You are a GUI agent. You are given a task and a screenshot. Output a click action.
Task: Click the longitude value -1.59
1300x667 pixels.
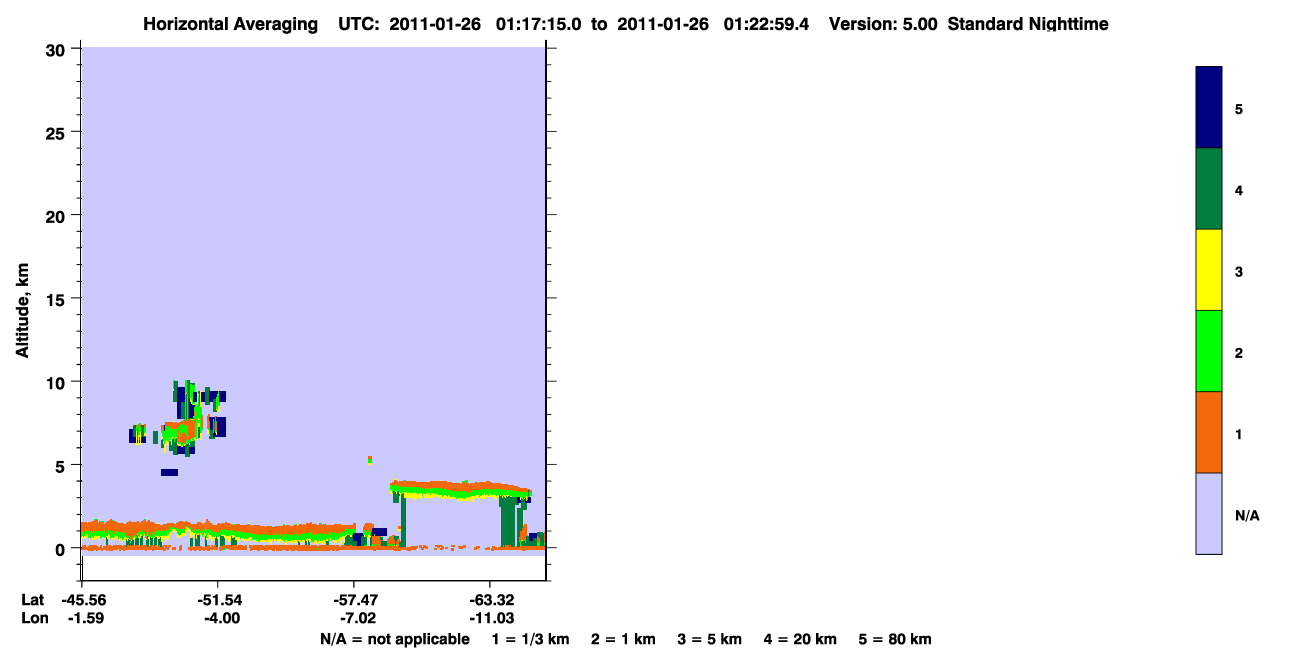point(85,618)
